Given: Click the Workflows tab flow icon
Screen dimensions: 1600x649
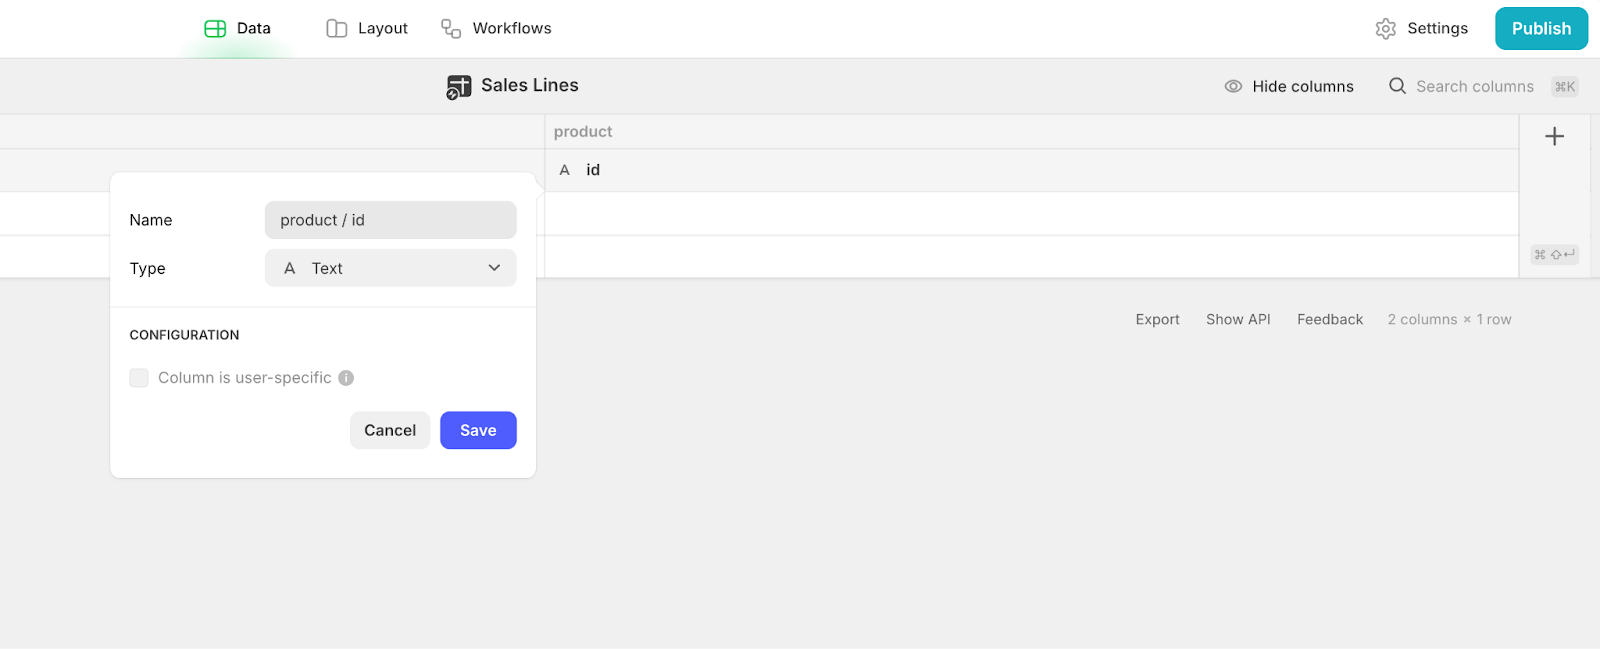Looking at the screenshot, I should click(451, 28).
